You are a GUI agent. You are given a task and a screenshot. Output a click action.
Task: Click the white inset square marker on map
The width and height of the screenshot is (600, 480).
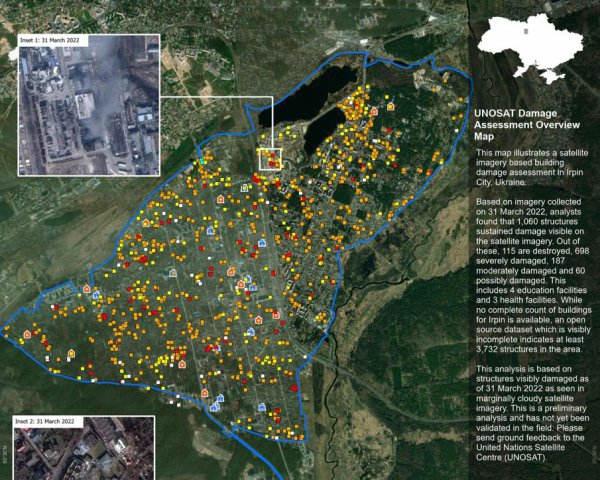[272, 158]
